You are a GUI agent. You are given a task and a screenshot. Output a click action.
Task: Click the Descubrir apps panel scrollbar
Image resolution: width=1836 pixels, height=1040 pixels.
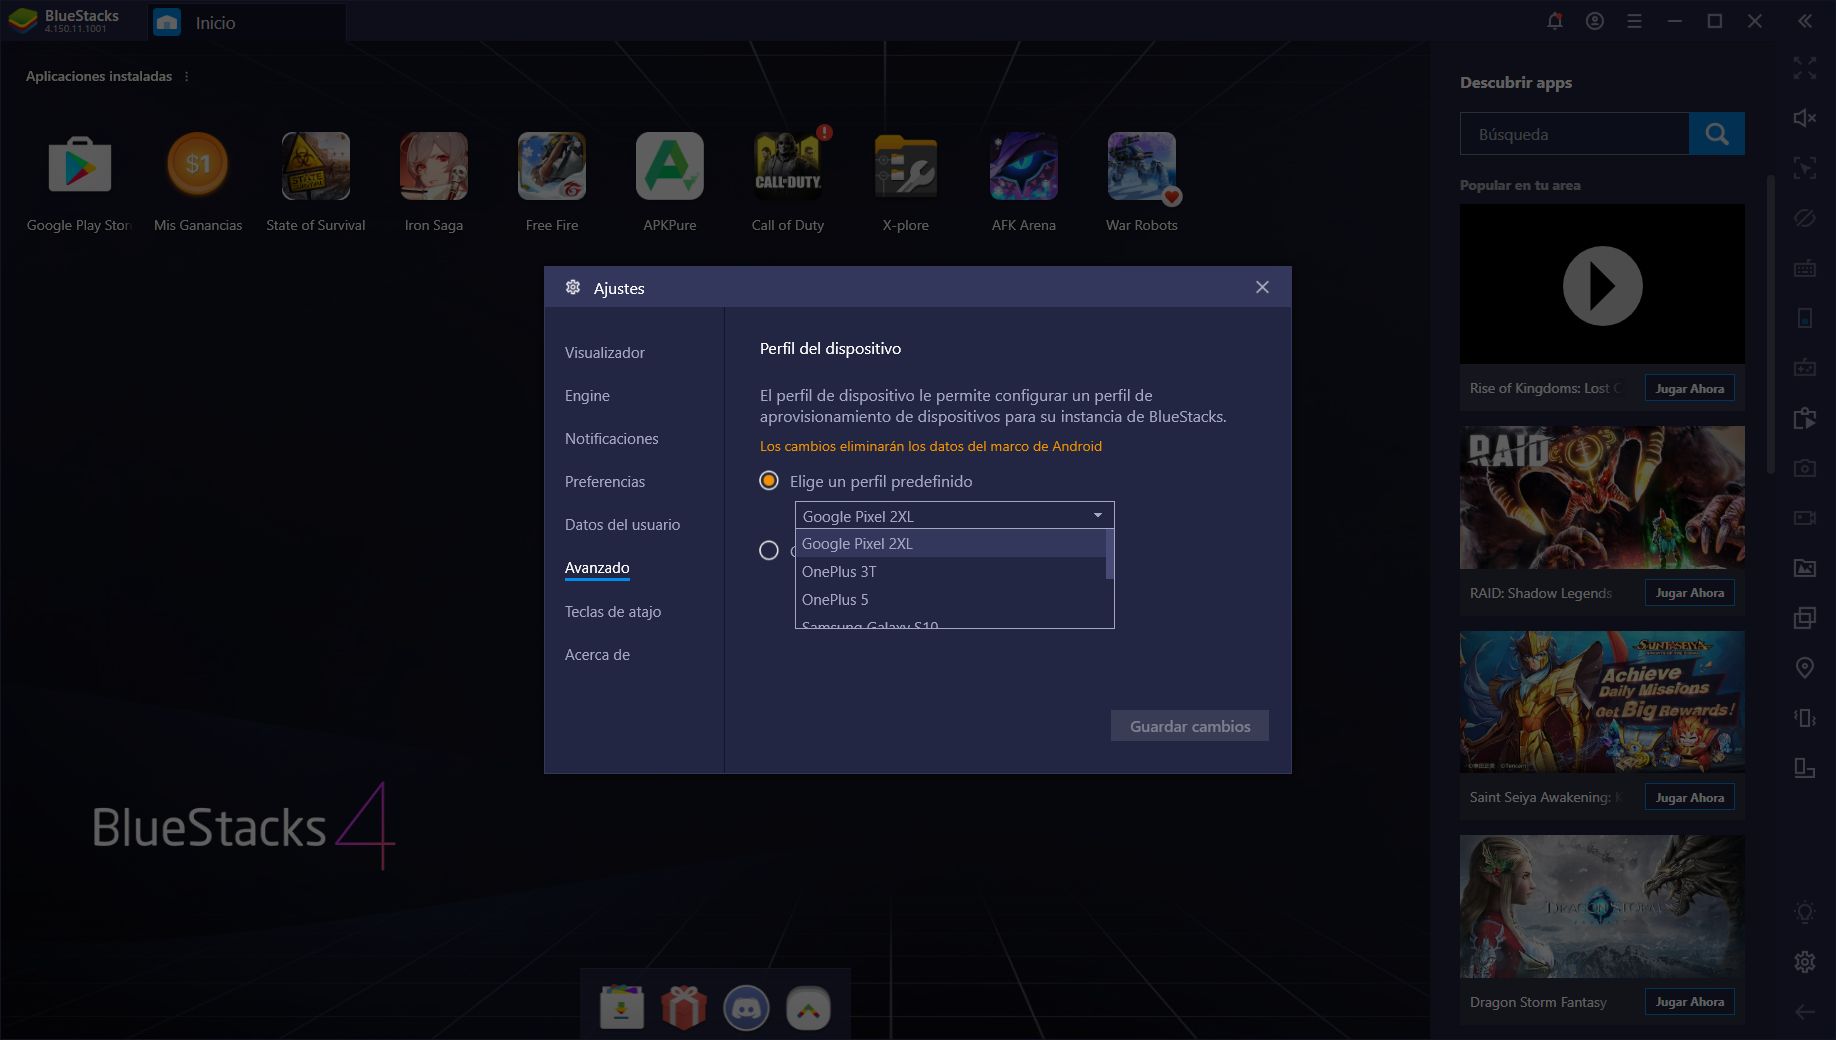click(1771, 325)
